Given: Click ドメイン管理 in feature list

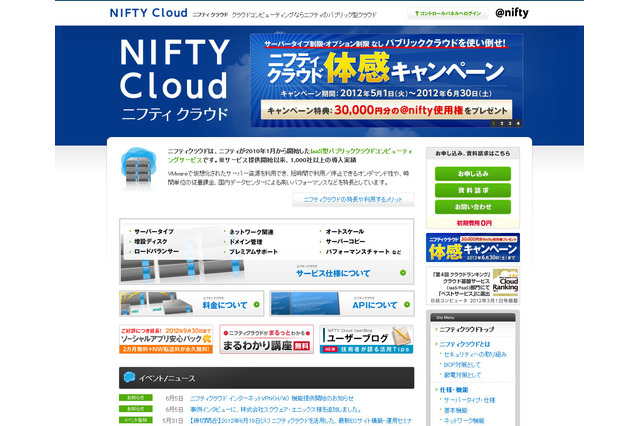Looking at the screenshot, I should pyautogui.click(x=245, y=242).
